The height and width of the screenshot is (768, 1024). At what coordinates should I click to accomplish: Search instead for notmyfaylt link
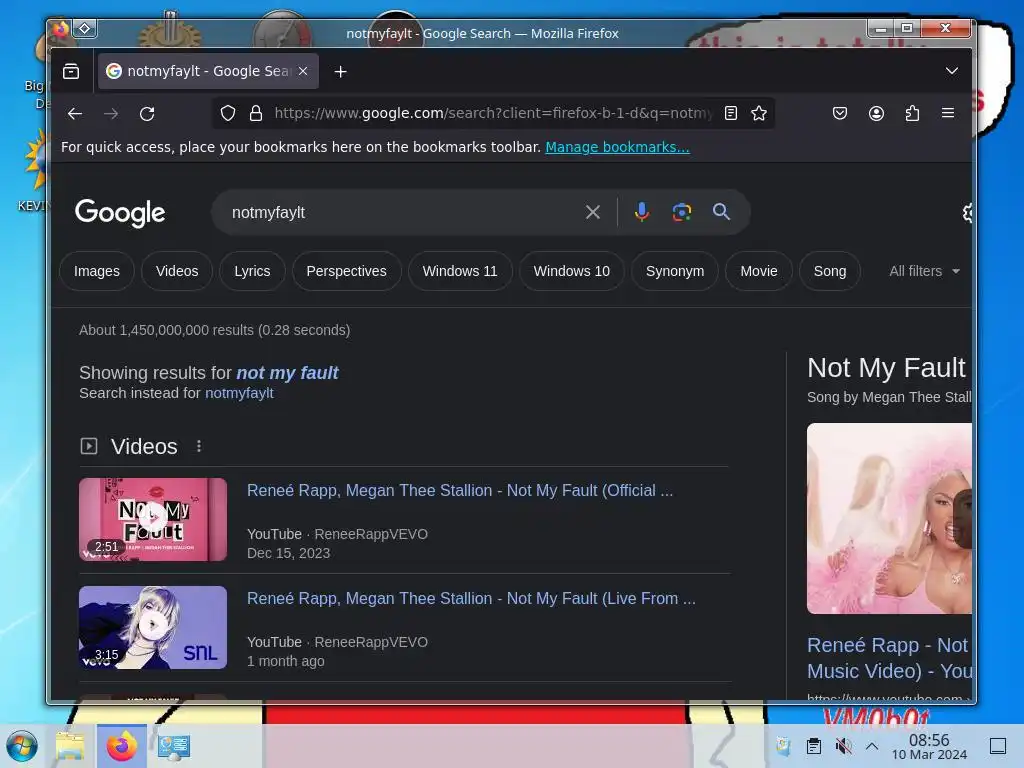[x=239, y=393]
